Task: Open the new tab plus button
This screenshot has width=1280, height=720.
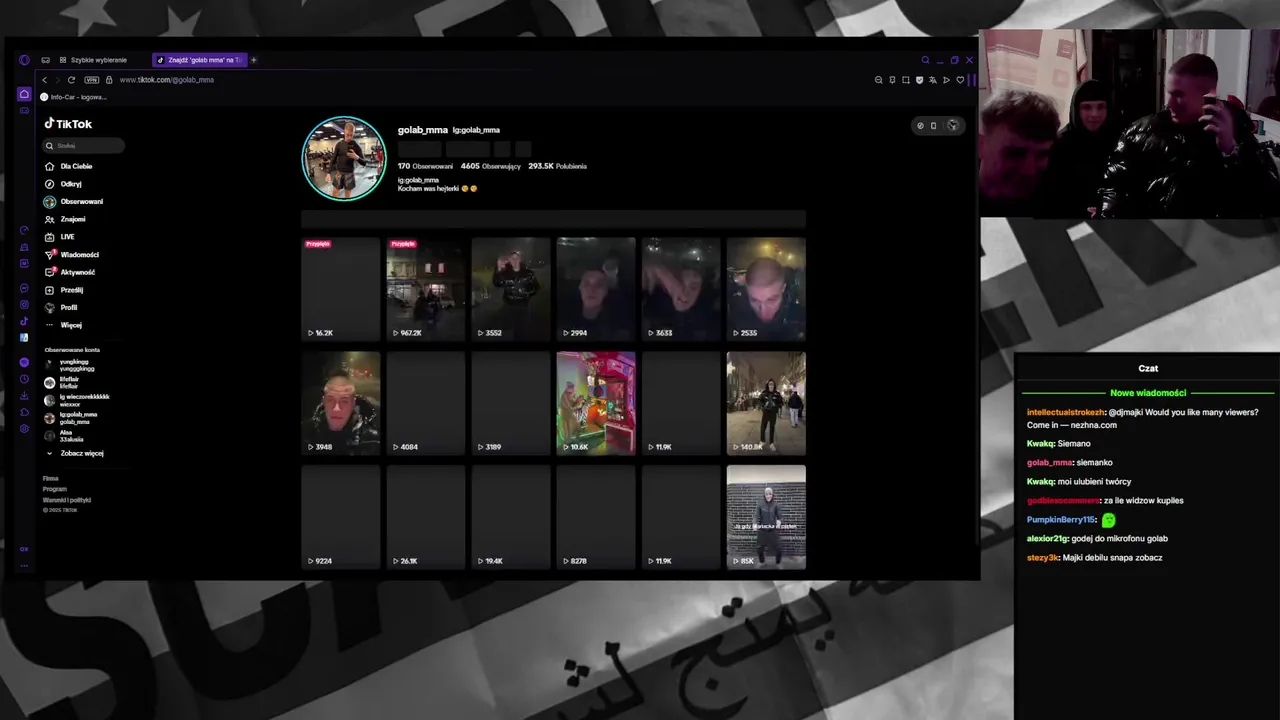Action: (x=253, y=60)
